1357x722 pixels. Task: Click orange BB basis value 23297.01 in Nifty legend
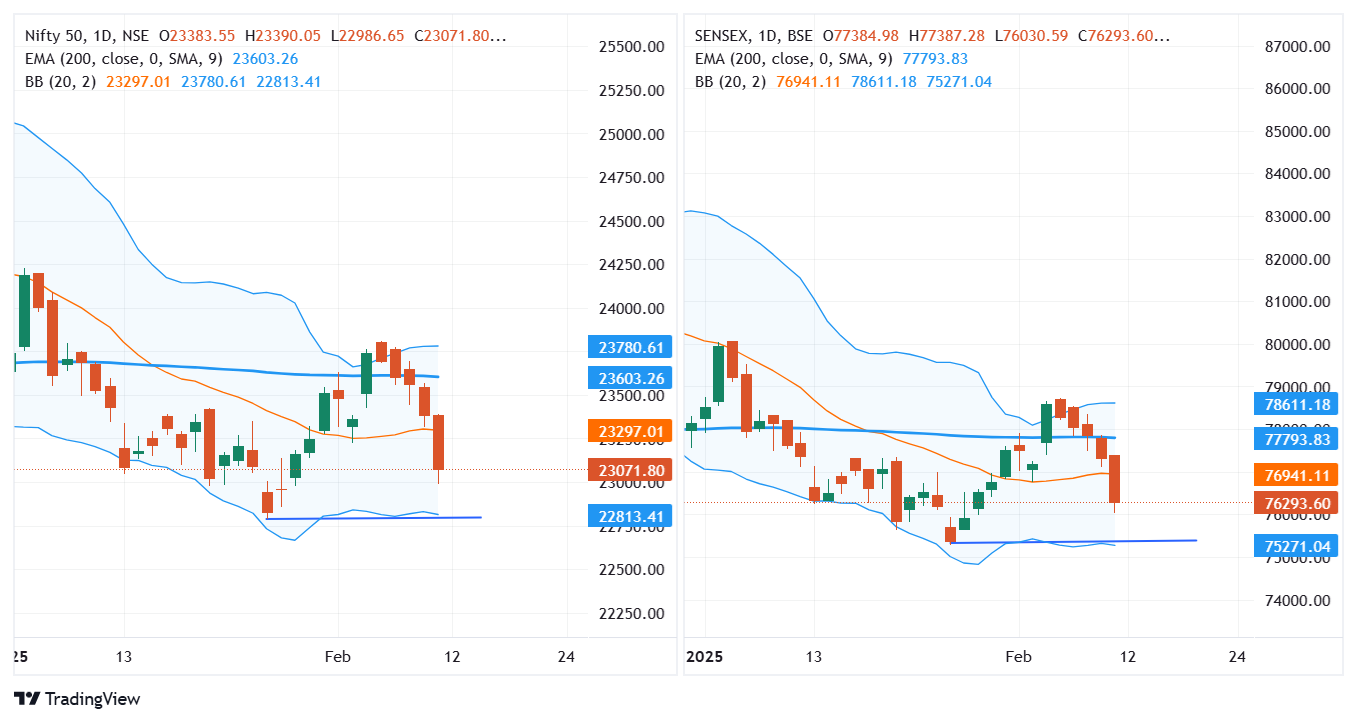pos(138,81)
